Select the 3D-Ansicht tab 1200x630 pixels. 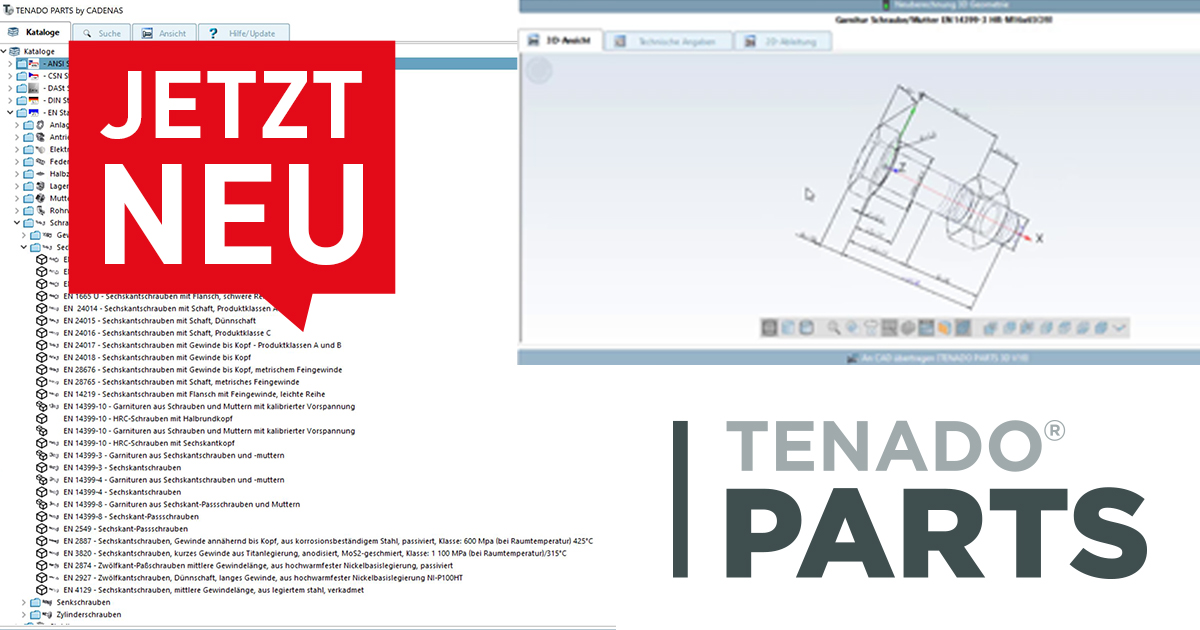point(560,41)
